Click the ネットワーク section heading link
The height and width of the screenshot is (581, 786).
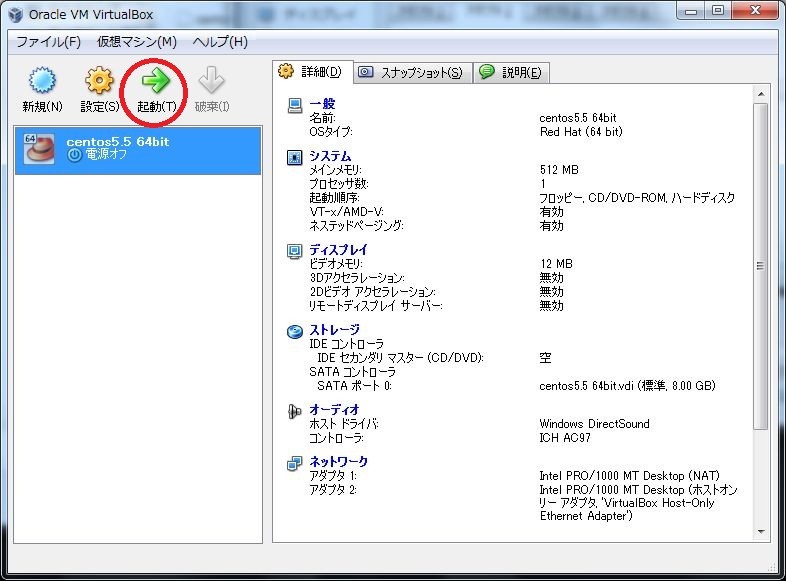[338, 461]
